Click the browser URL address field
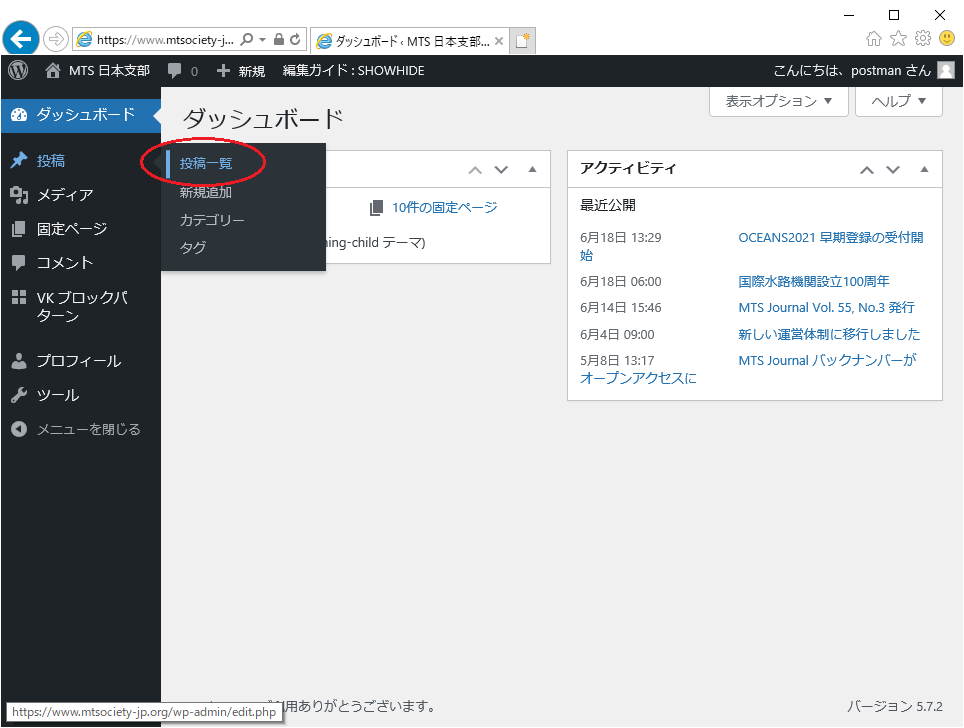Image resolution: width=964 pixels, height=728 pixels. click(x=165, y=40)
